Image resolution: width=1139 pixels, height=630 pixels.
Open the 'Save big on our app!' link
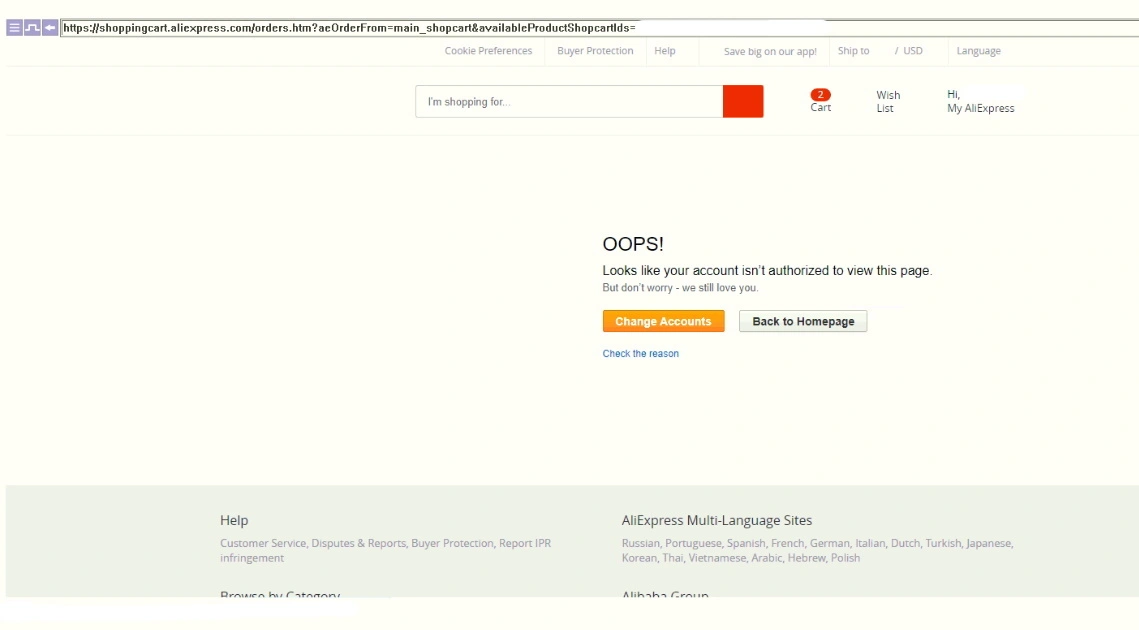click(x=770, y=52)
